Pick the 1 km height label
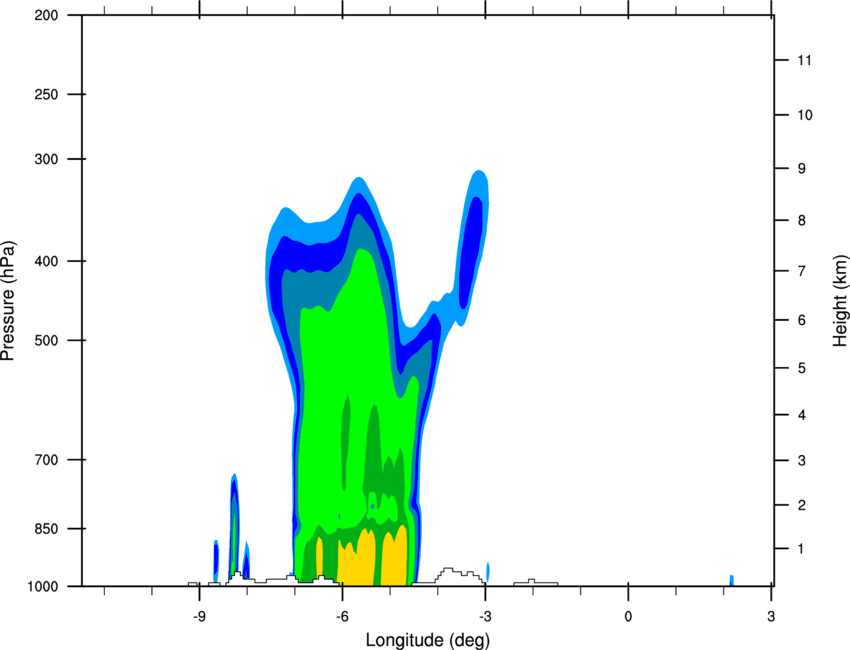This screenshot has height=650, width=850. point(802,549)
